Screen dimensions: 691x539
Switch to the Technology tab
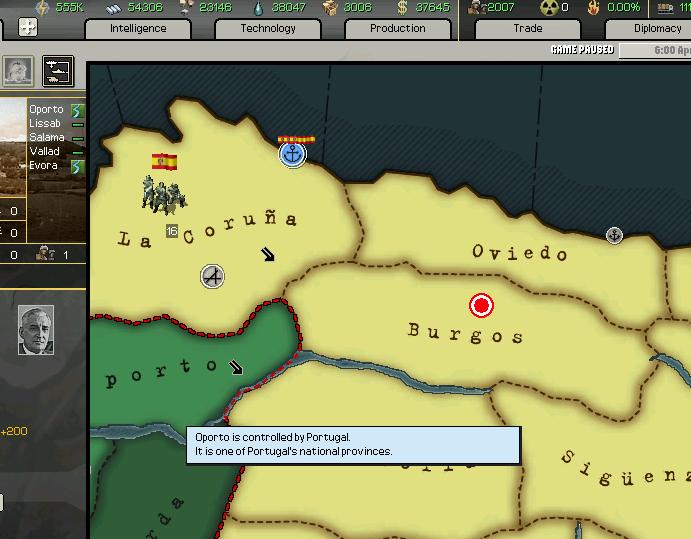(268, 28)
